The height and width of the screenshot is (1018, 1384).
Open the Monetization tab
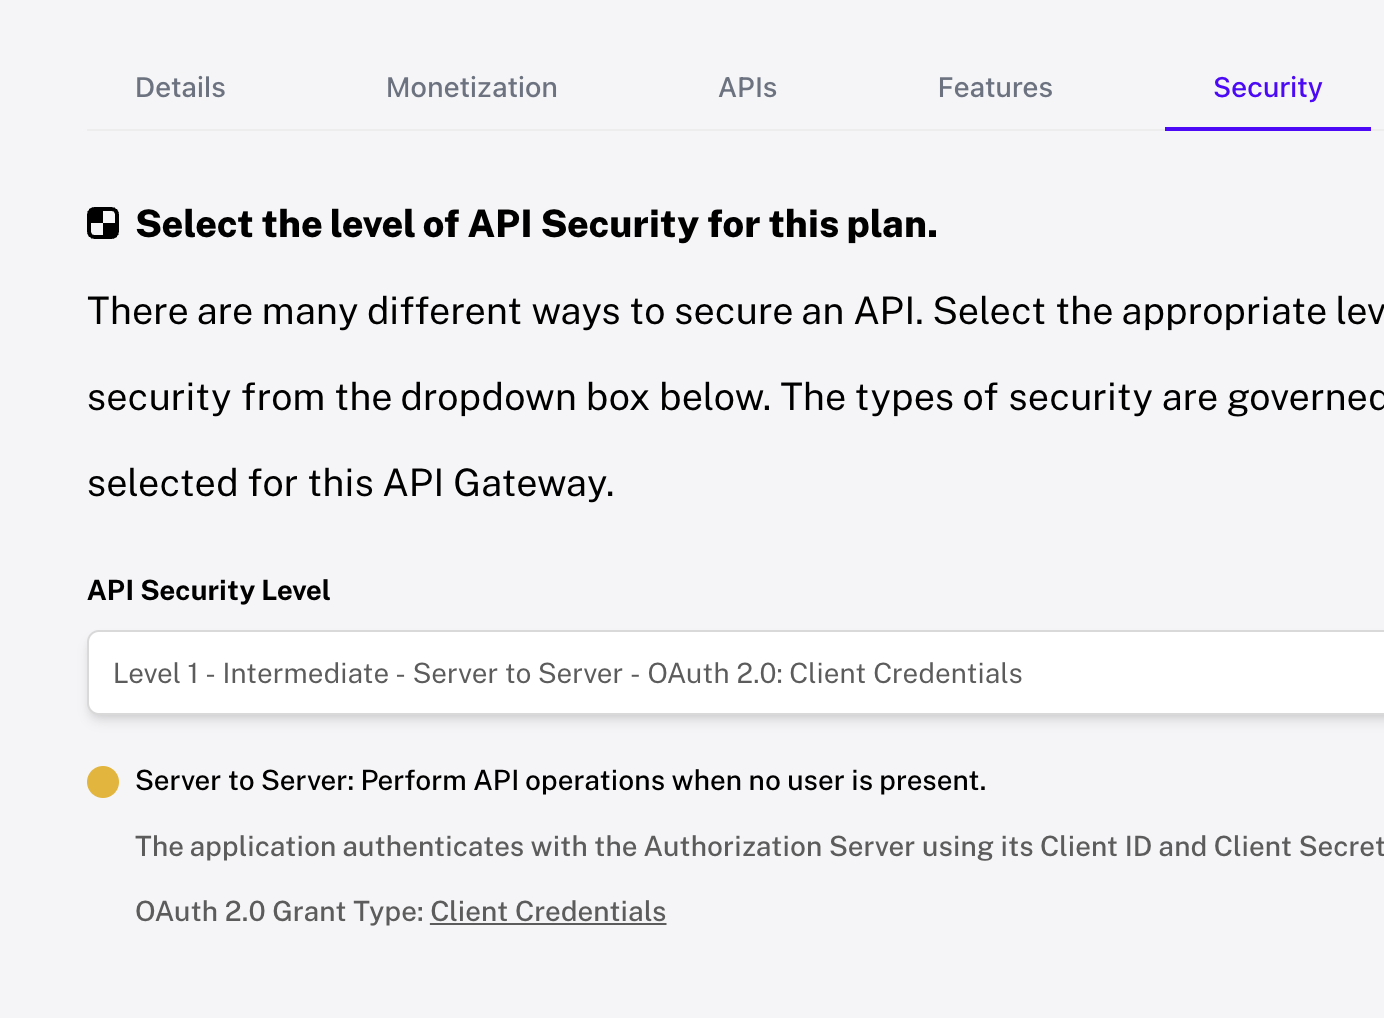tap(471, 87)
